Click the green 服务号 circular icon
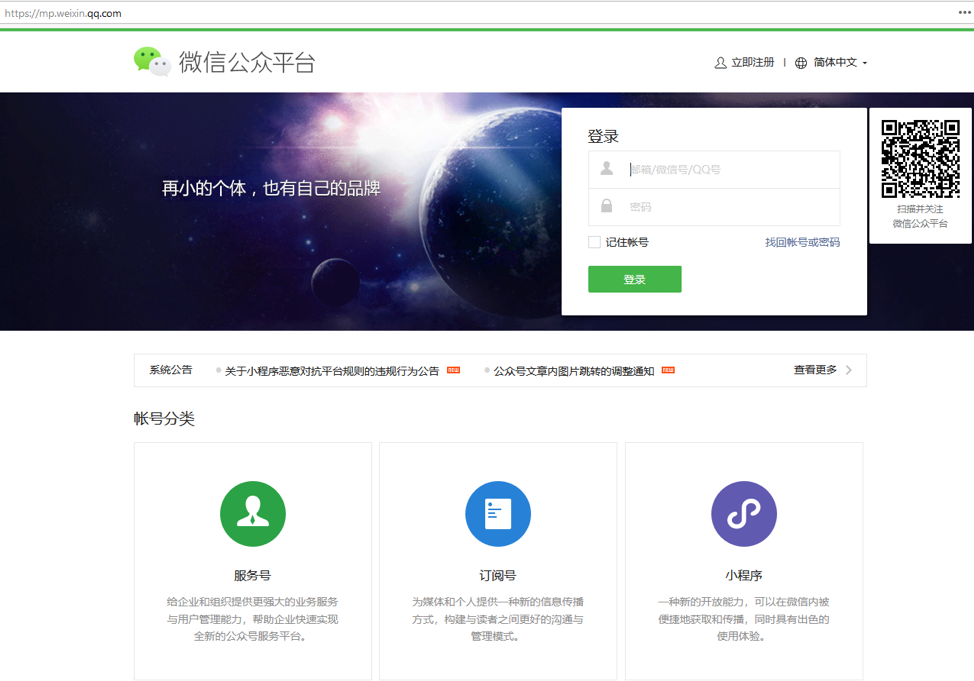Screen dimensions: 974x681 (x=253, y=514)
